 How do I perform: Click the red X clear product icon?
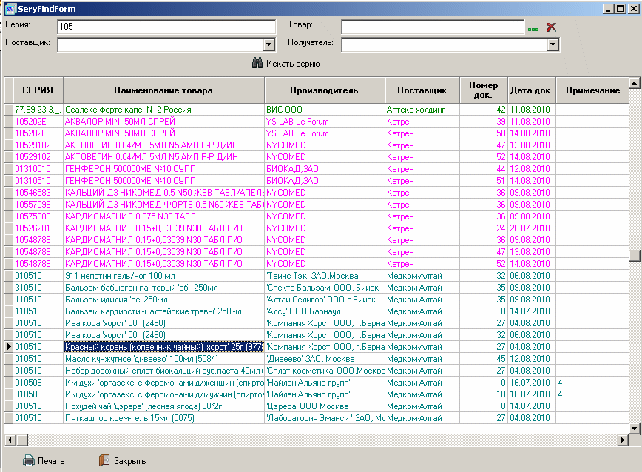(x=550, y=27)
